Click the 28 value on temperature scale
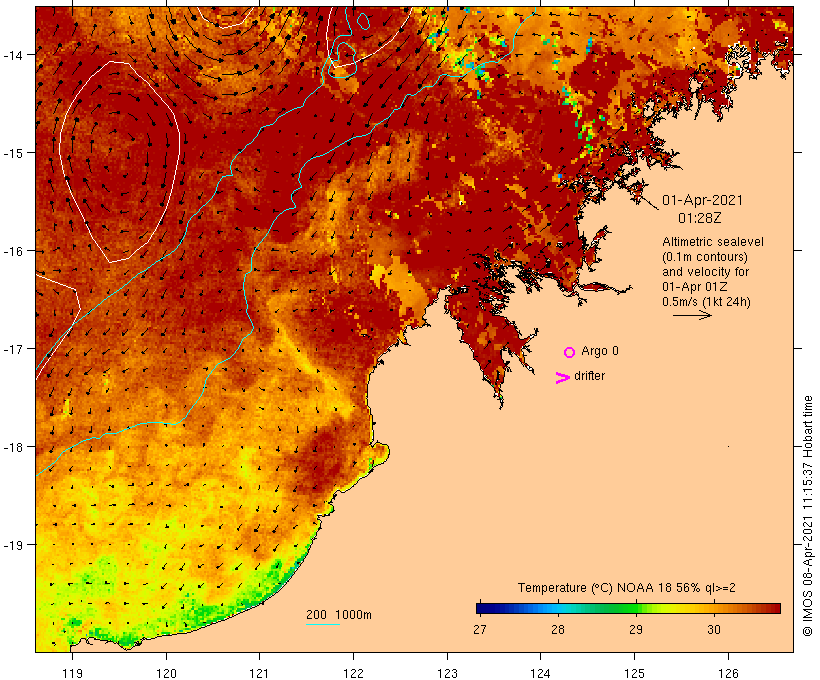The width and height of the screenshot is (820, 680). [557, 629]
